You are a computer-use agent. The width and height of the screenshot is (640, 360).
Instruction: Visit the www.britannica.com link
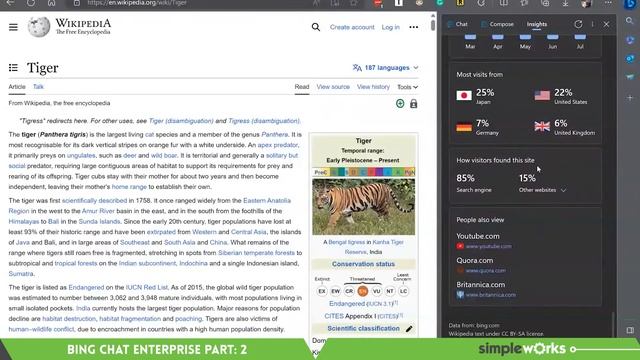491,295
